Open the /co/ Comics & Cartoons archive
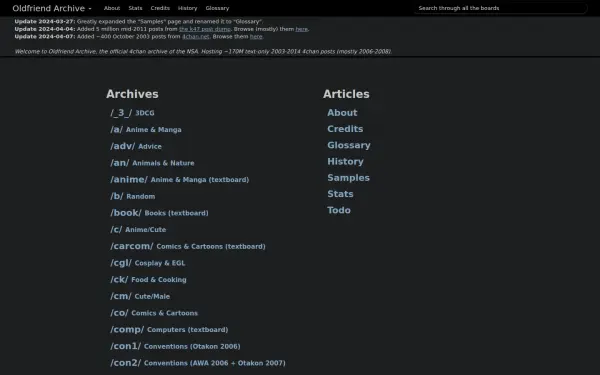The width and height of the screenshot is (600, 375). 154,313
